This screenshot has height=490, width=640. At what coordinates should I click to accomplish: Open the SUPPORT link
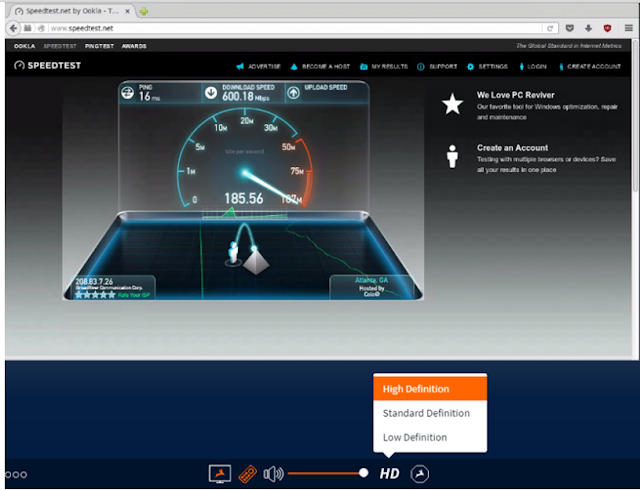(x=443, y=67)
